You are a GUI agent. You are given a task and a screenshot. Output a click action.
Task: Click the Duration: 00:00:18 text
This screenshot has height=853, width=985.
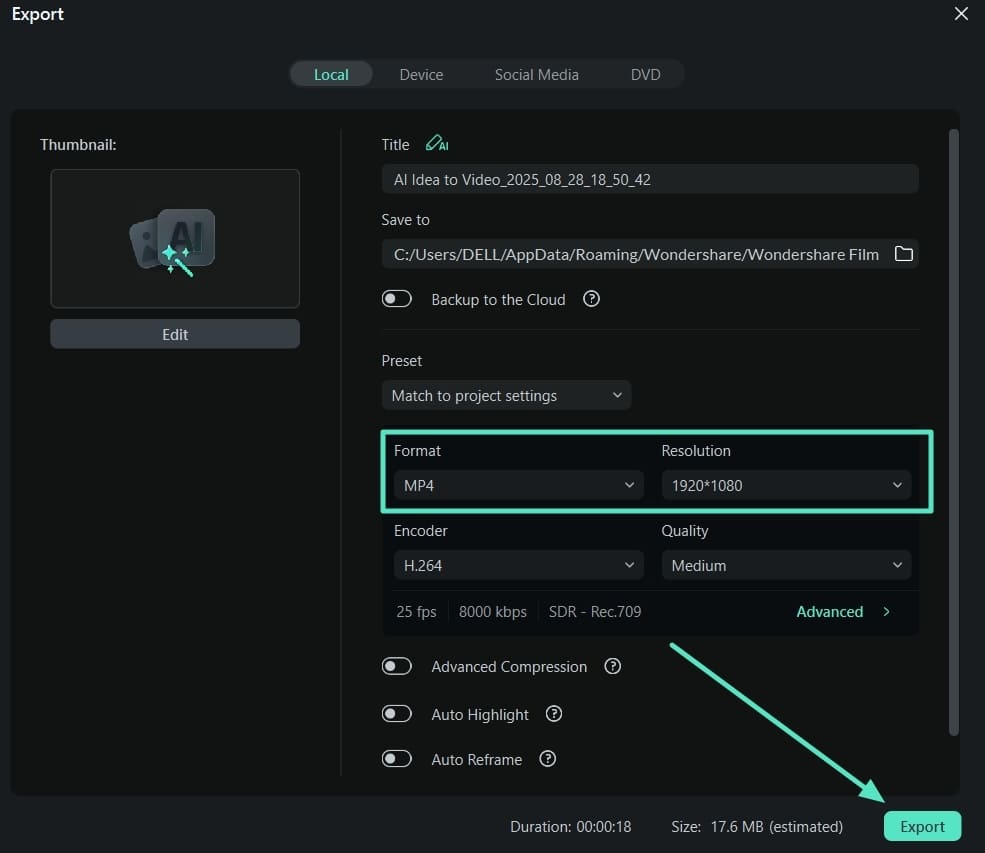click(570, 827)
